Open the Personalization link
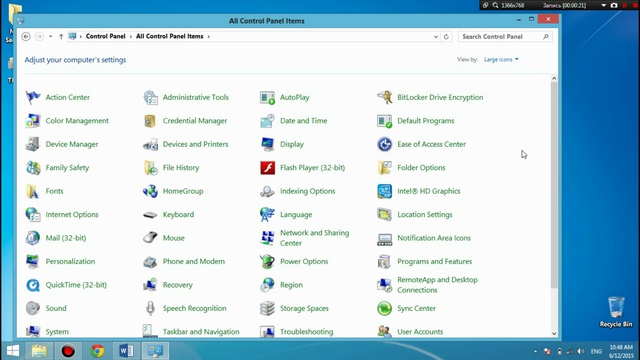The image size is (640, 360). click(70, 262)
